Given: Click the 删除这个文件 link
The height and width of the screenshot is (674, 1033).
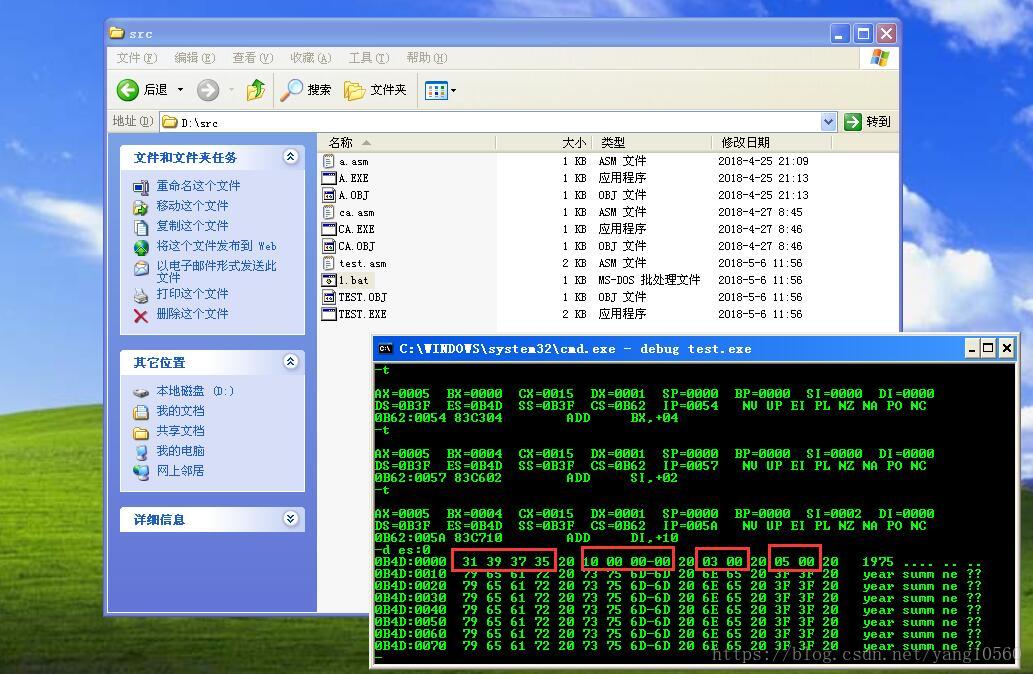Looking at the screenshot, I should pos(192,314).
